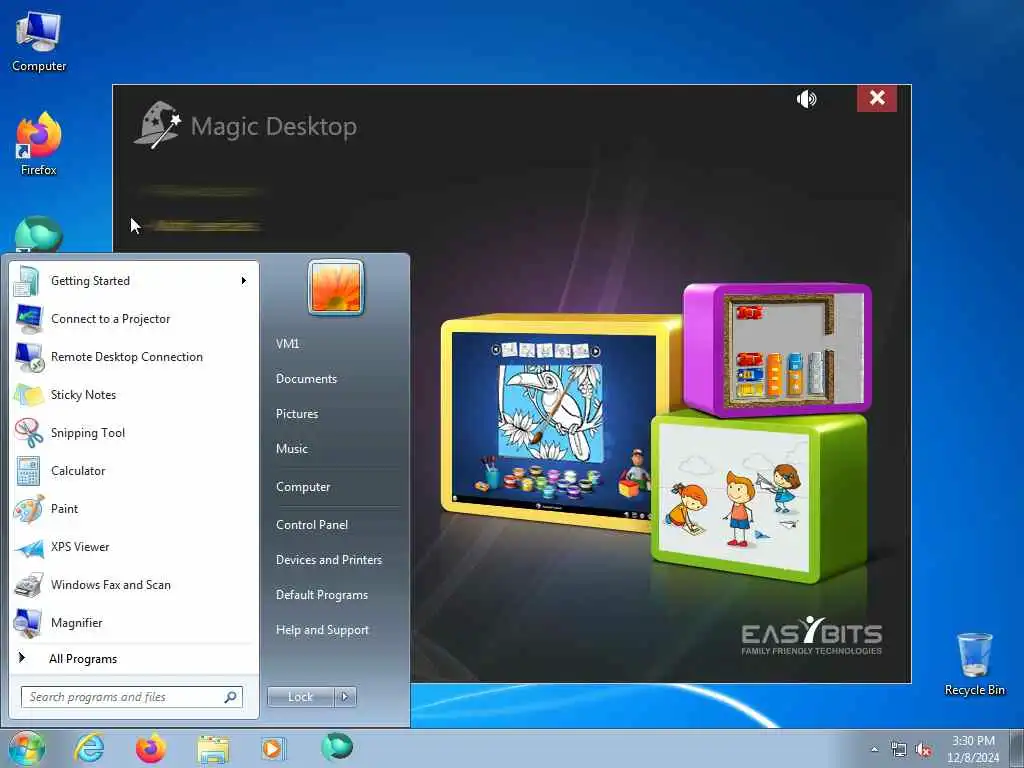Open Default Programs
This screenshot has height=768, width=1024.
point(322,595)
